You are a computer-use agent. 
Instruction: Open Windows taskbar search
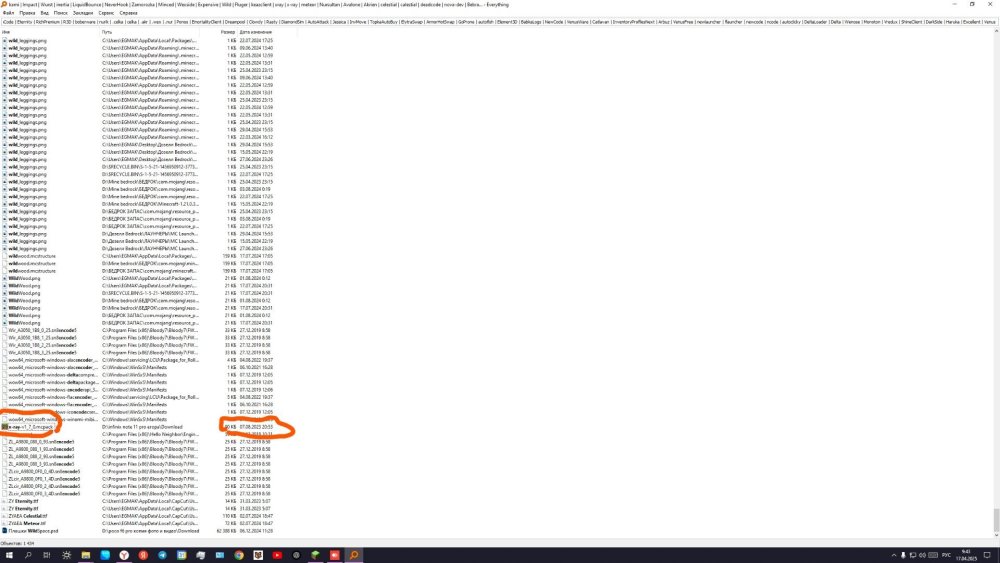click(28, 555)
